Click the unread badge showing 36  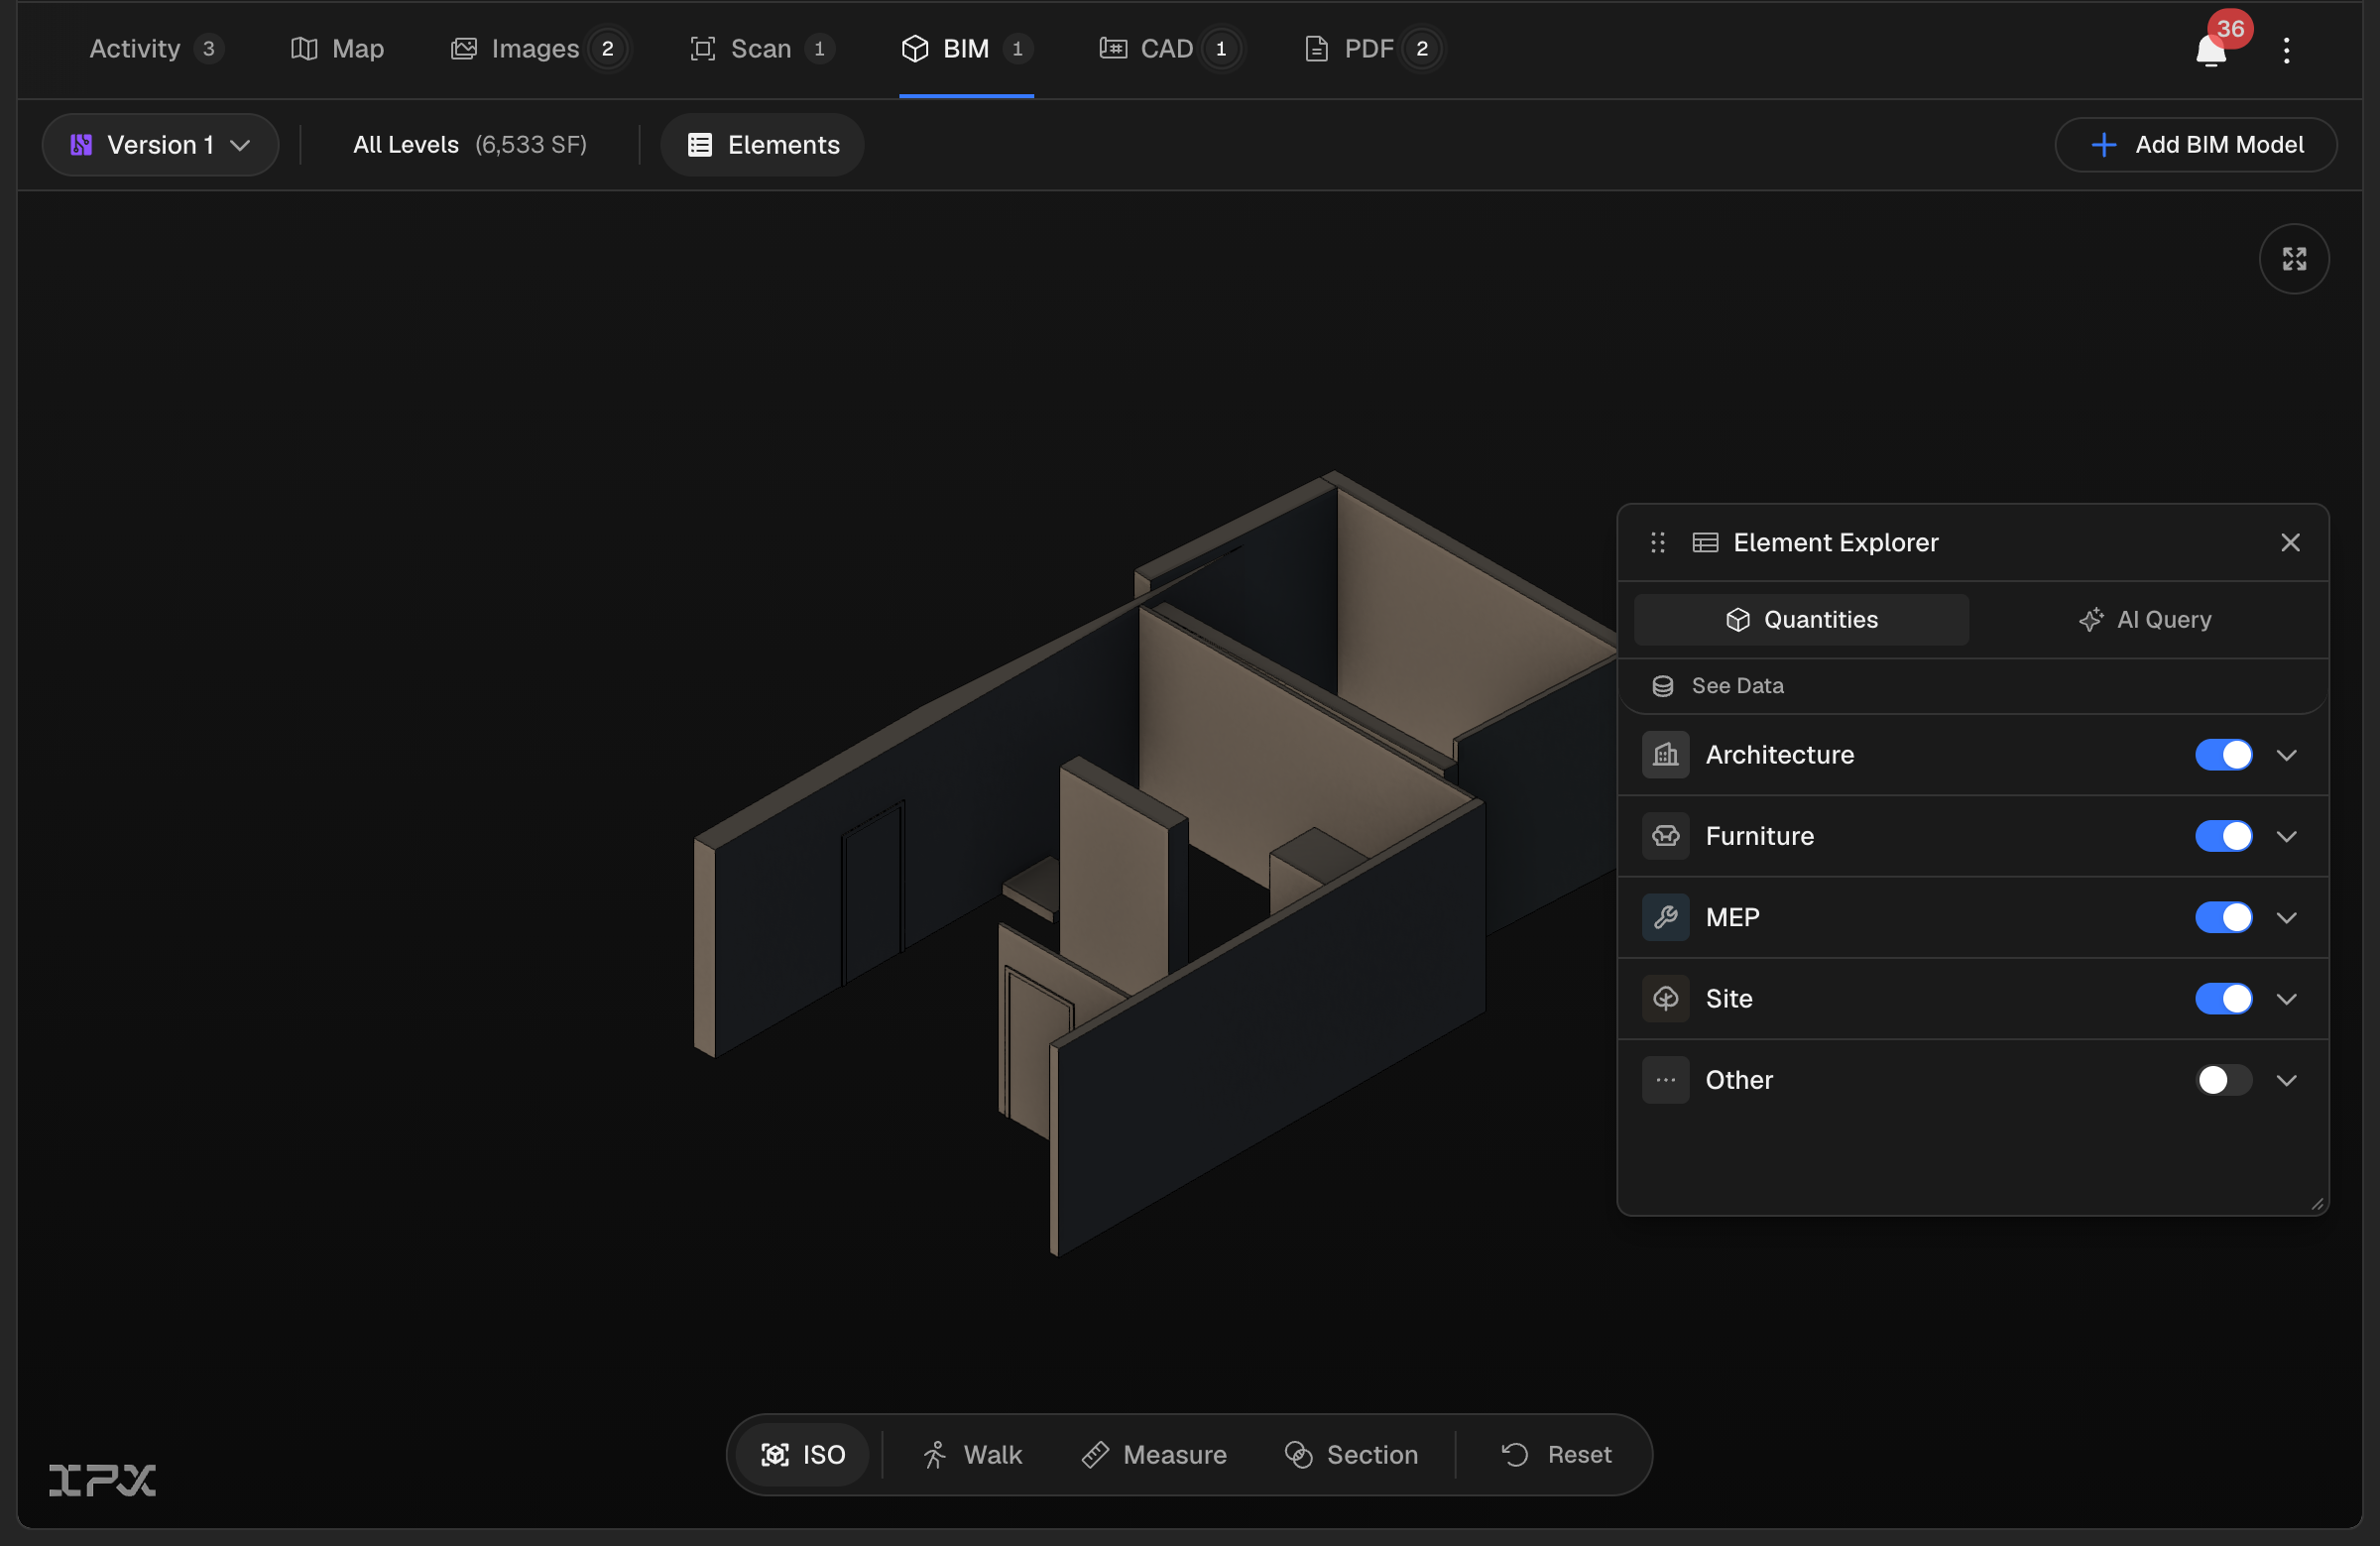pyautogui.click(x=2231, y=28)
